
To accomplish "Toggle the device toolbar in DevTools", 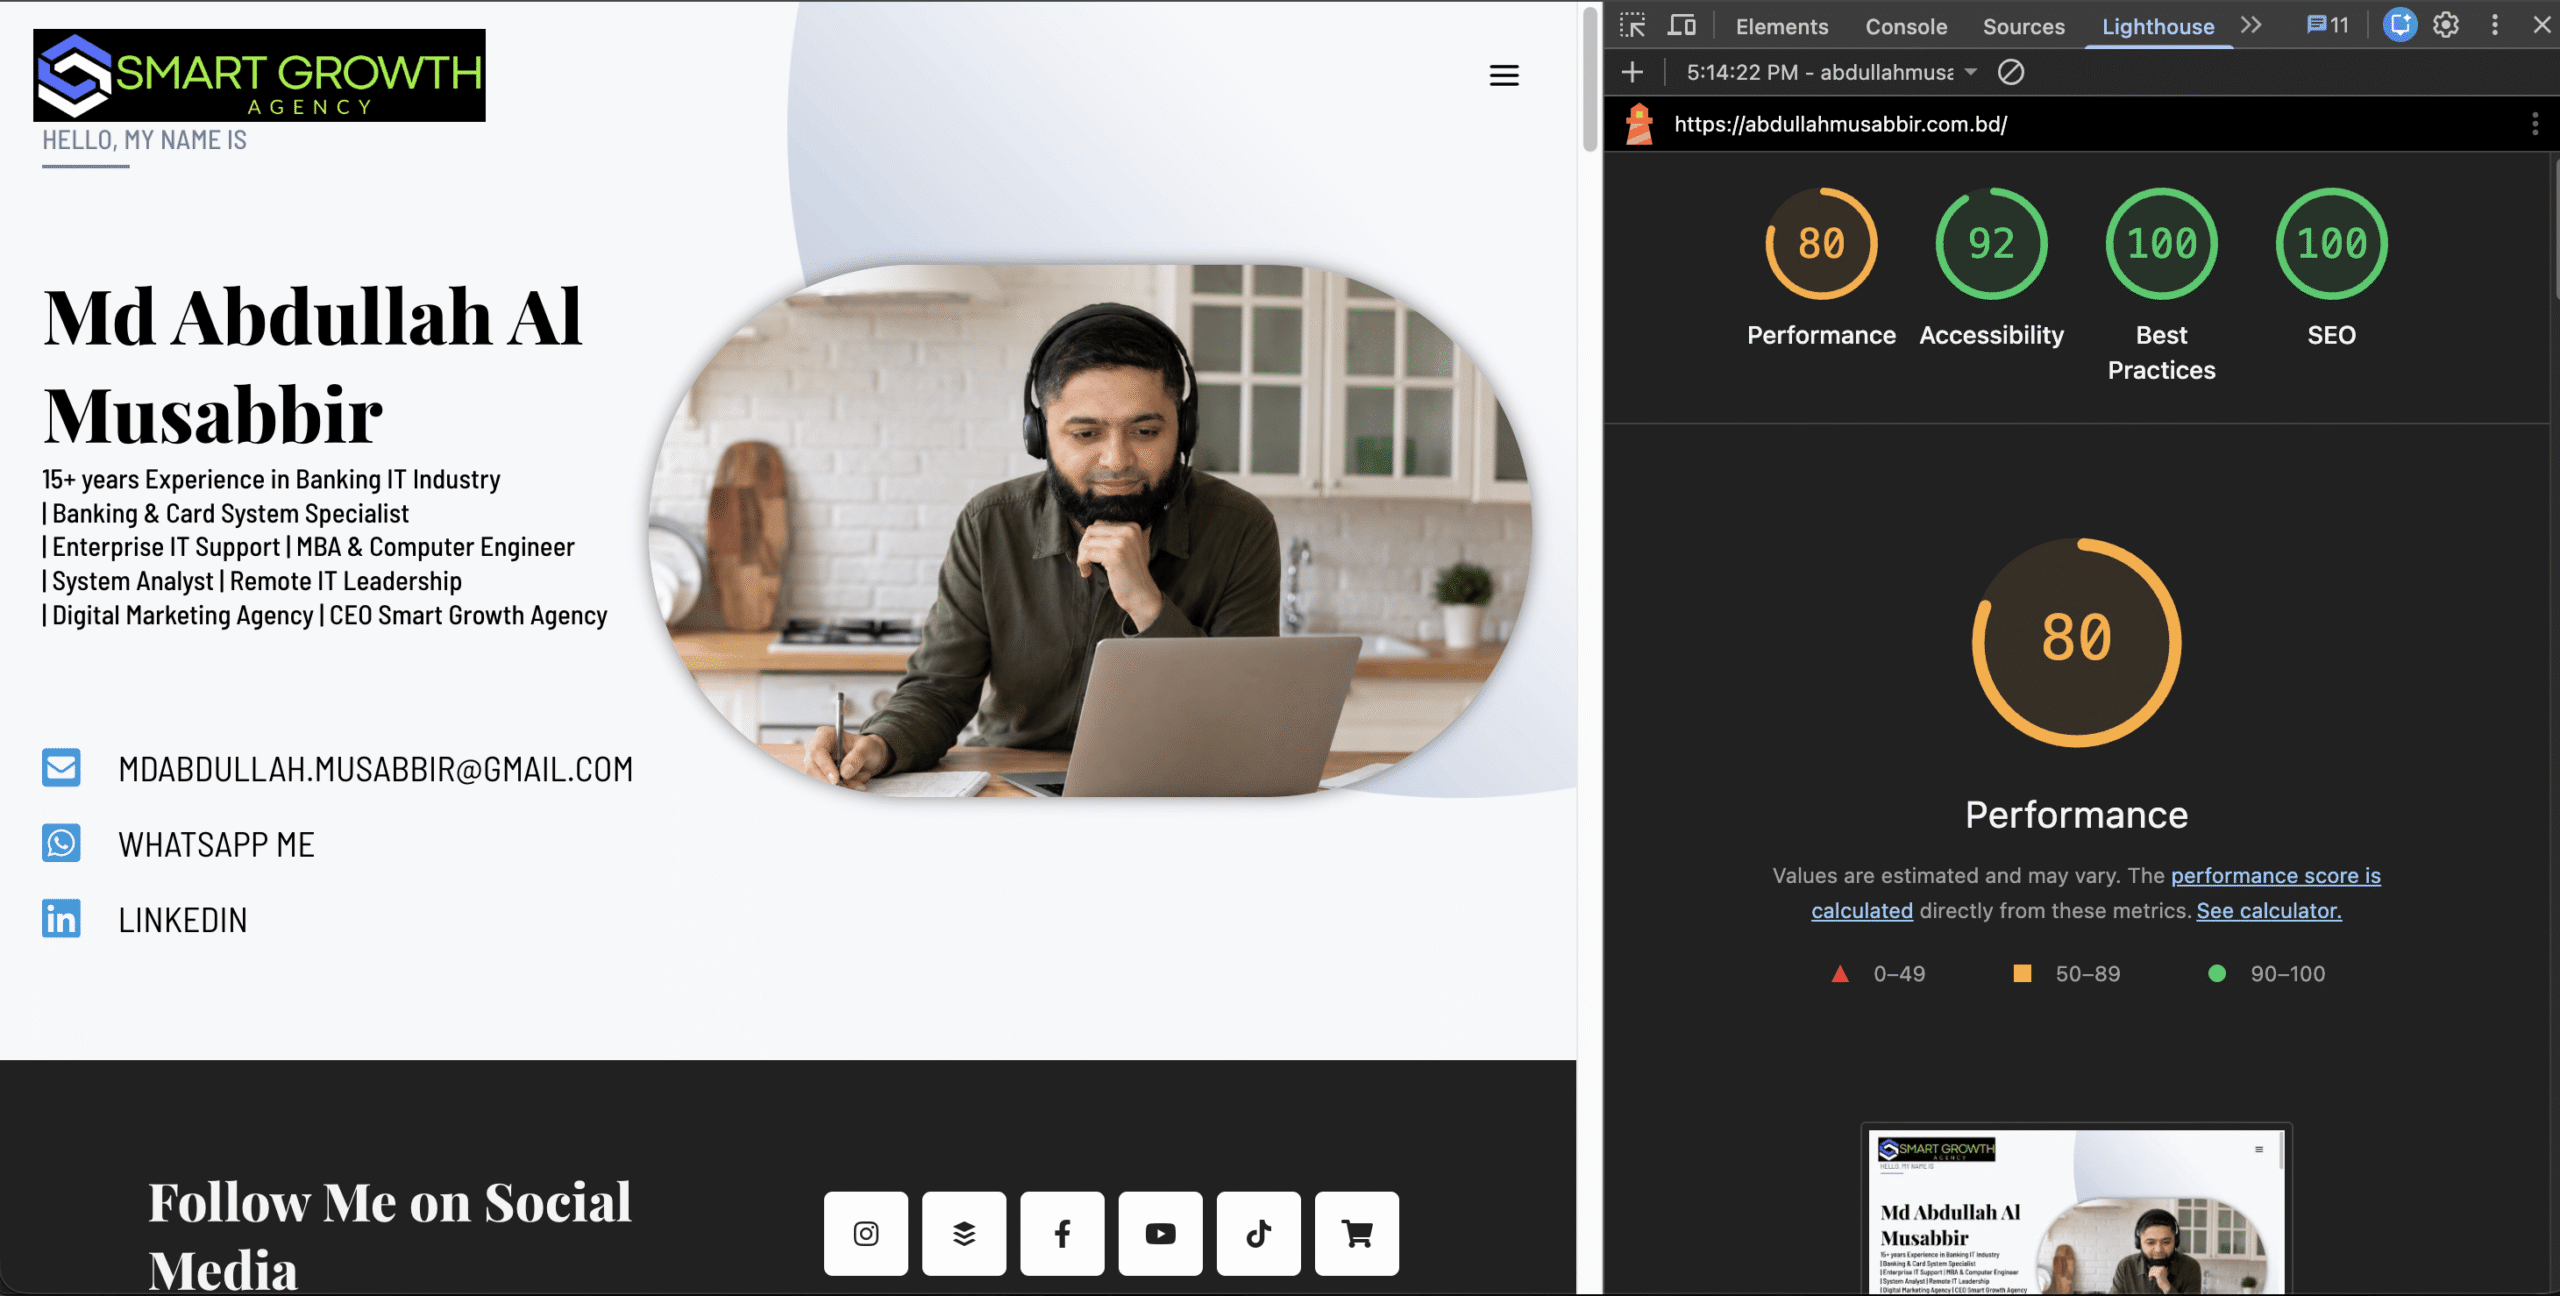I will 1682,26.
